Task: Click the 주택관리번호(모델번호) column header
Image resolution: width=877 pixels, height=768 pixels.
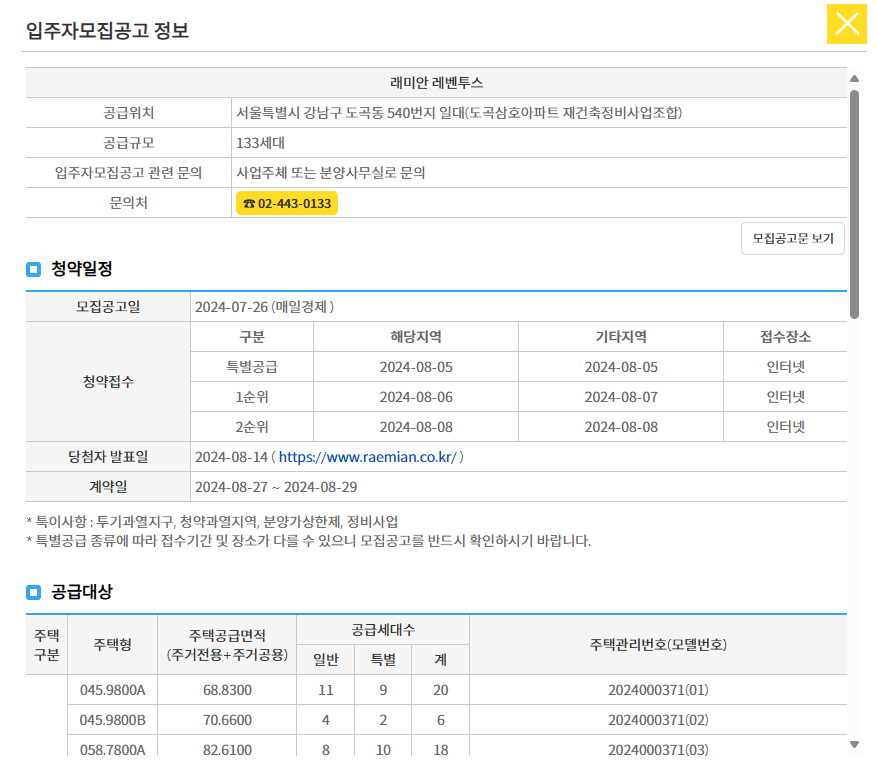Action: [x=658, y=645]
